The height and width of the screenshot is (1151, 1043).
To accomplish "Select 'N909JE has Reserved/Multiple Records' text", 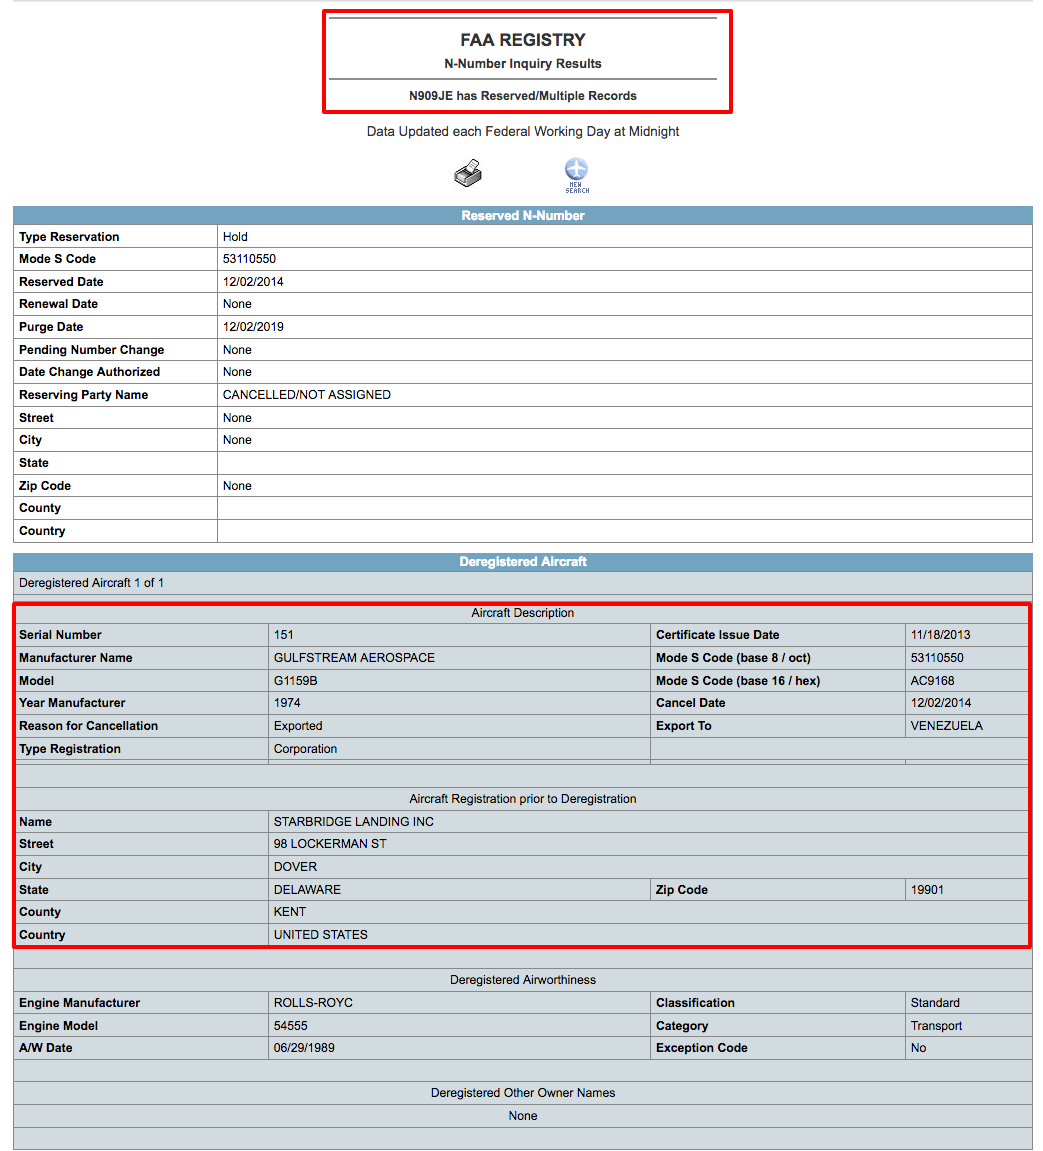I will [523, 95].
